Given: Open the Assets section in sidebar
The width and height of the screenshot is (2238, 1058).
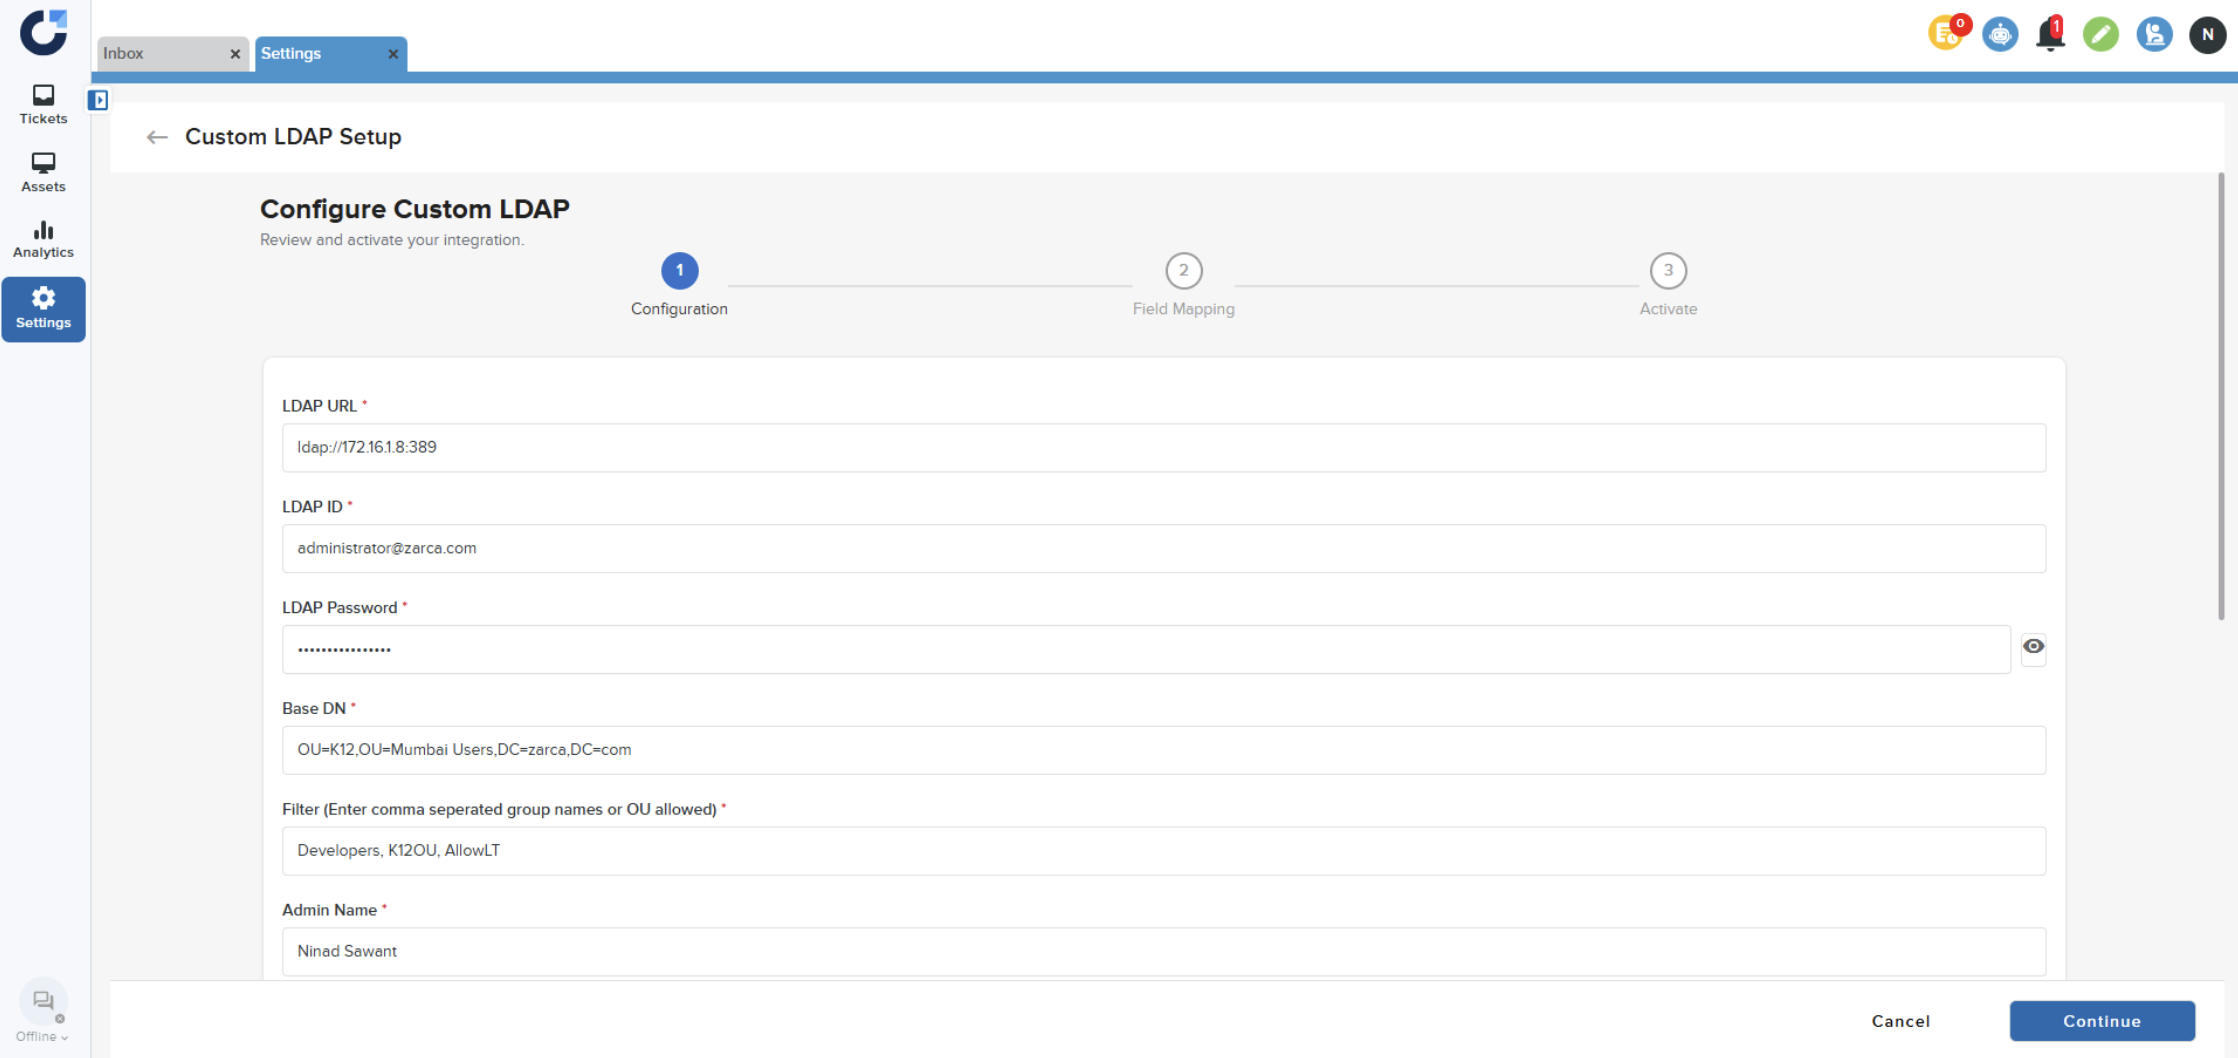Looking at the screenshot, I should point(43,172).
